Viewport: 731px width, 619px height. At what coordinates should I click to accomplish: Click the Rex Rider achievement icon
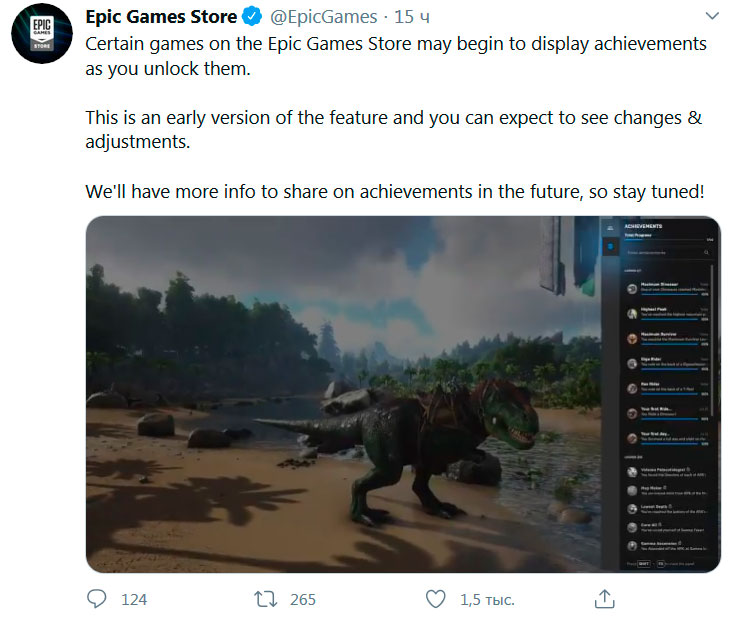(x=632, y=387)
